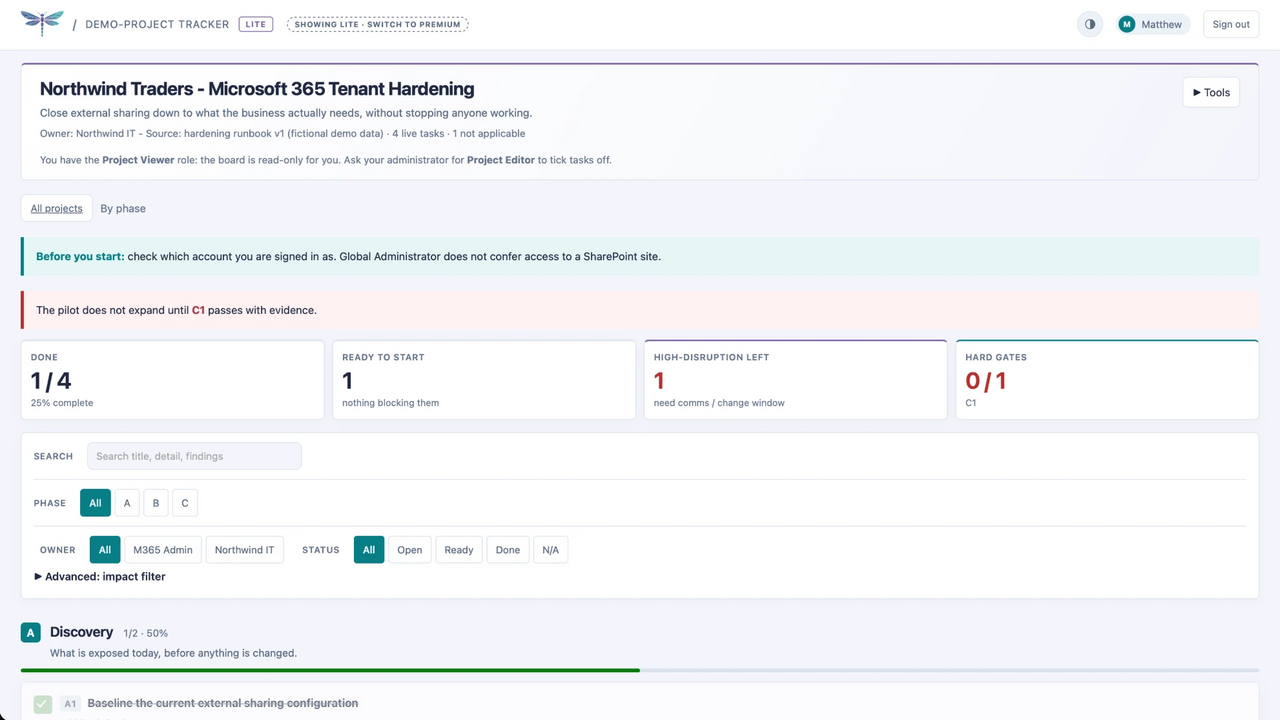This screenshot has height=720, width=1280.
Task: Click the Hard Gates 0/1 card
Action: coord(1107,380)
